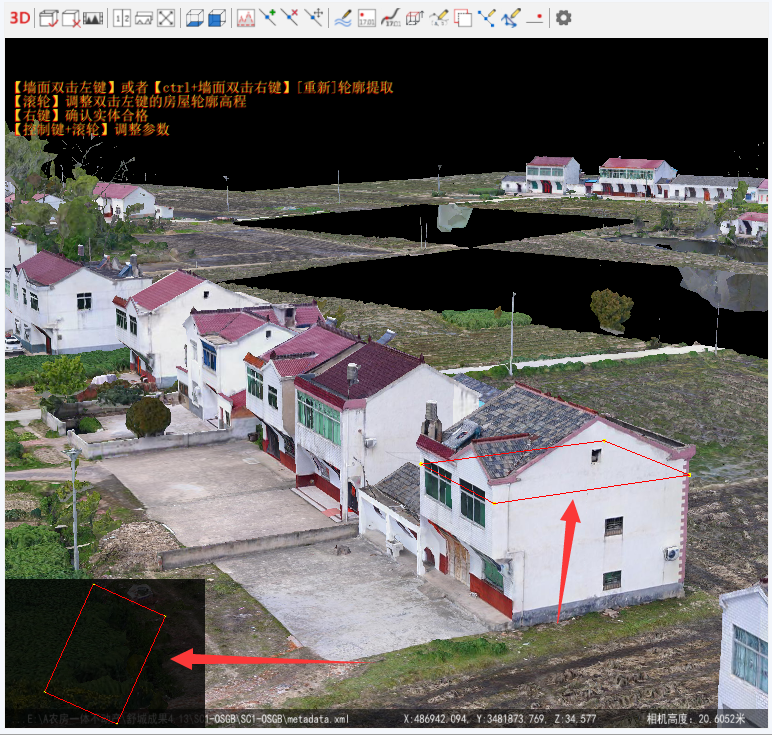Click the elevation point annotation icon
Screen dimensions: 772x735
[x=367, y=17]
